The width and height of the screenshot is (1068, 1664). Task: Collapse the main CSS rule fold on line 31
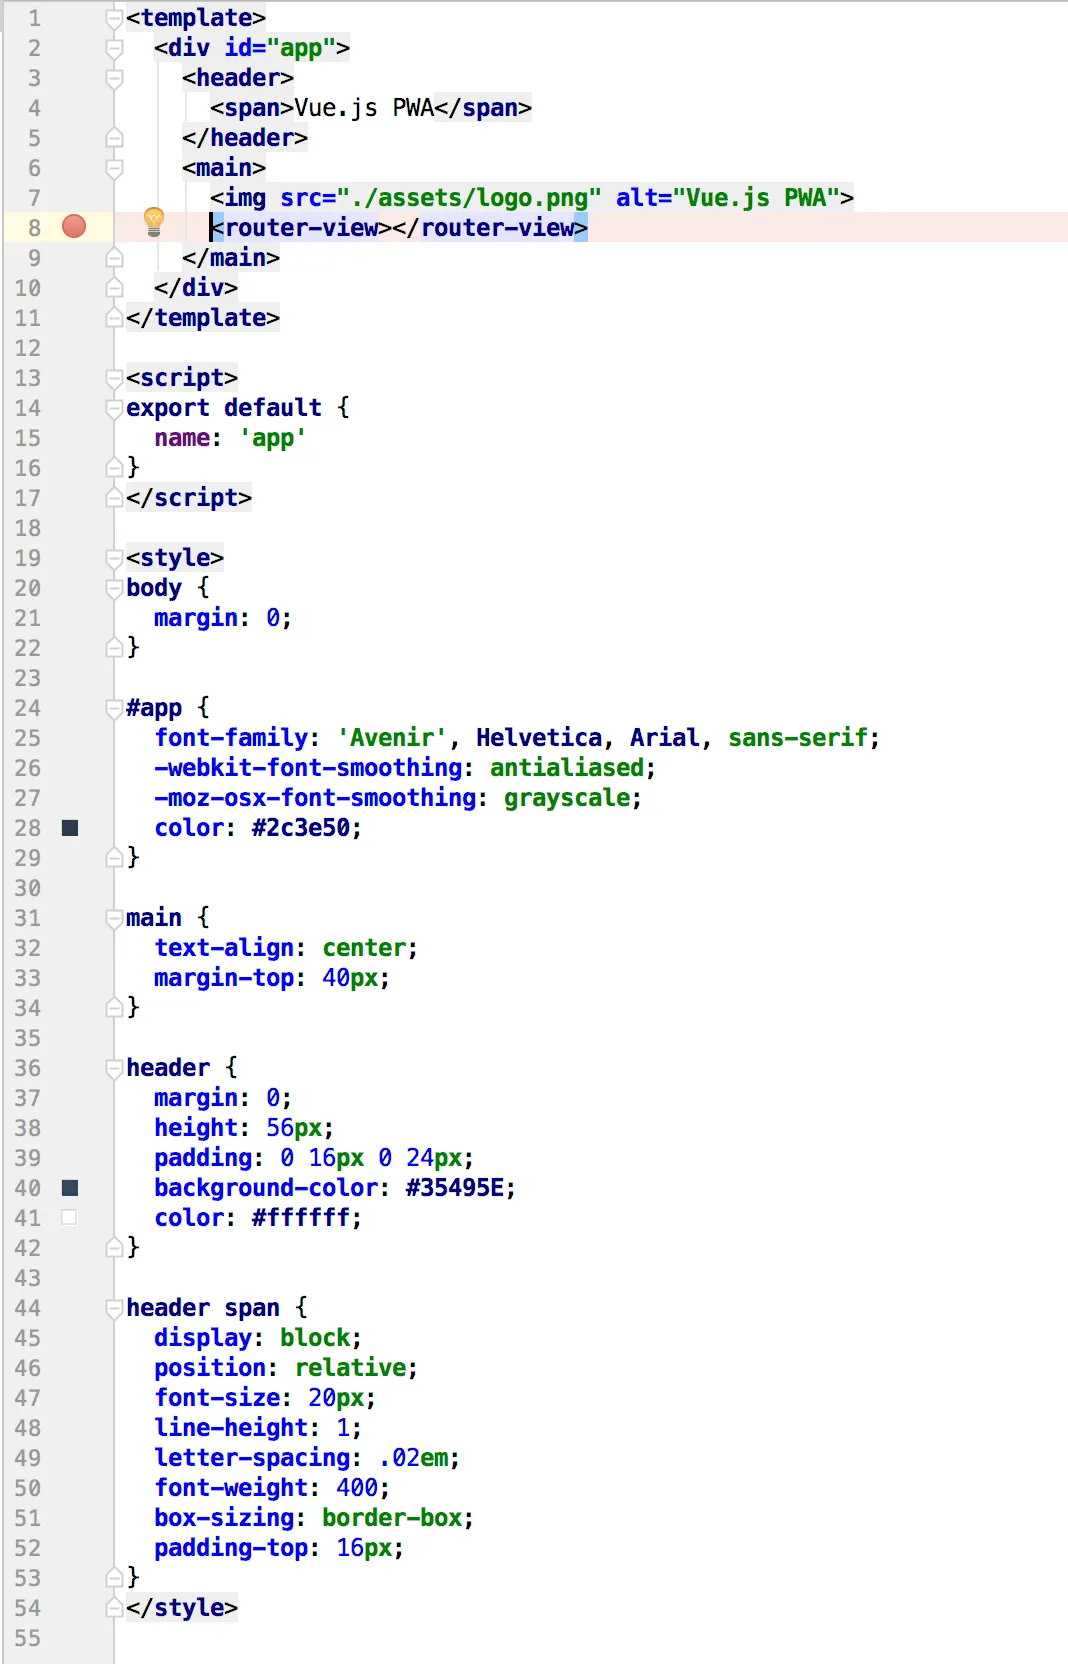click(x=114, y=918)
